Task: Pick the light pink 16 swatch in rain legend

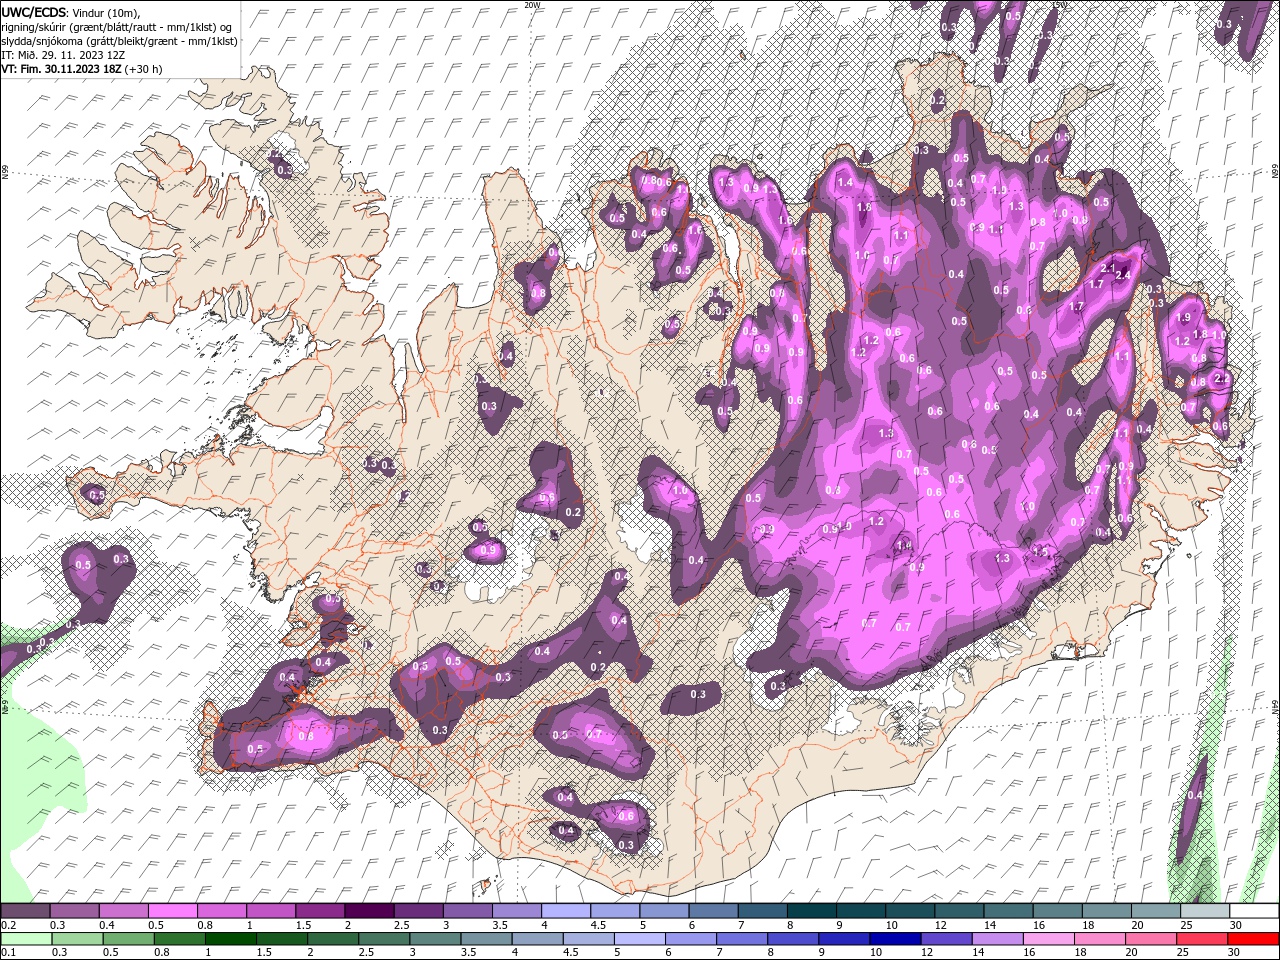Action: 1050,939
